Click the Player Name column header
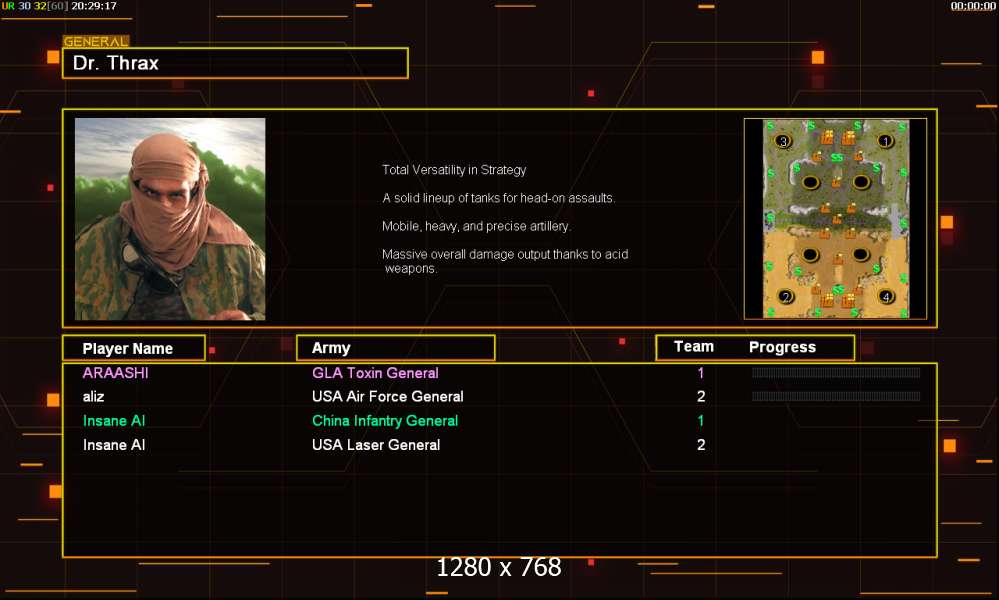The image size is (999, 600). (134, 348)
